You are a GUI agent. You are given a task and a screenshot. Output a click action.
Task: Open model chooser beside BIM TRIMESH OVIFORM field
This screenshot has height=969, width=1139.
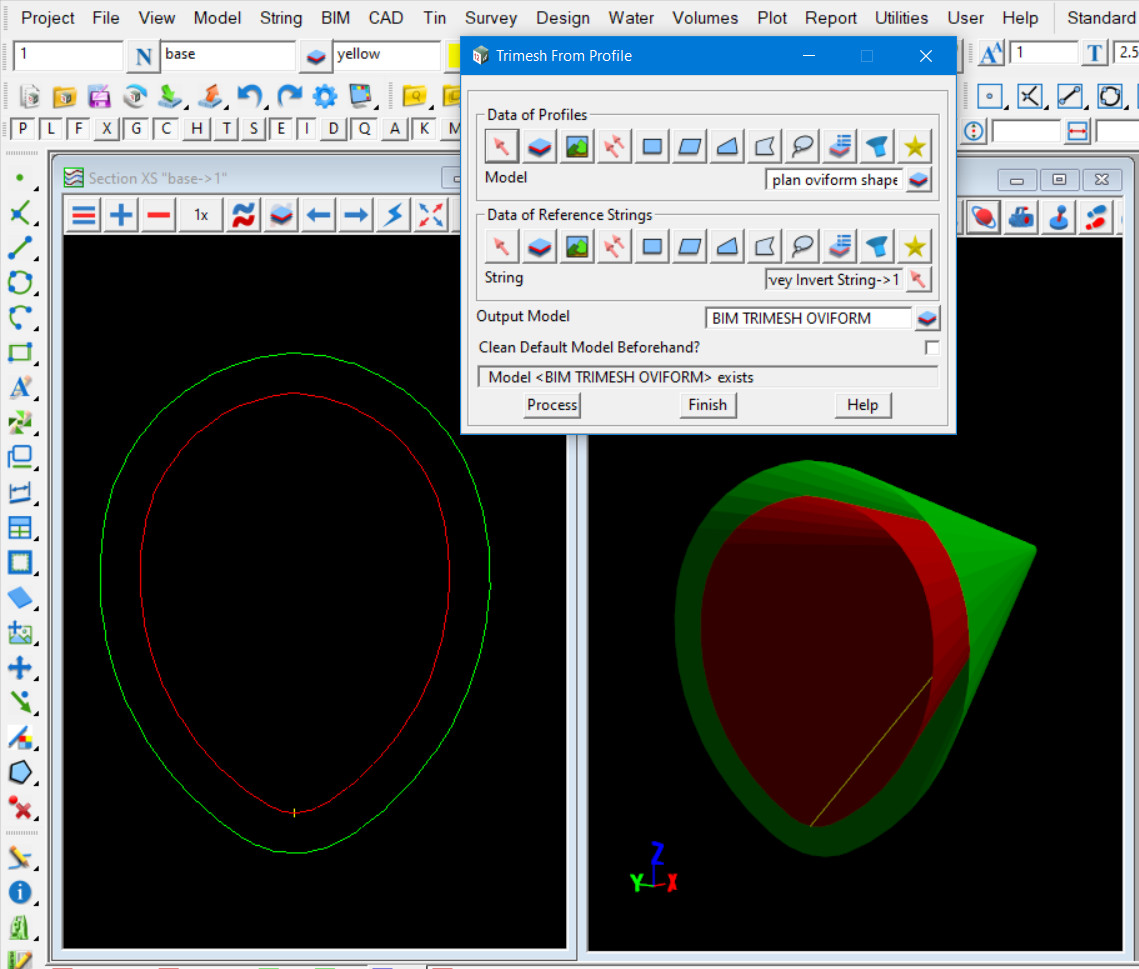coord(928,318)
